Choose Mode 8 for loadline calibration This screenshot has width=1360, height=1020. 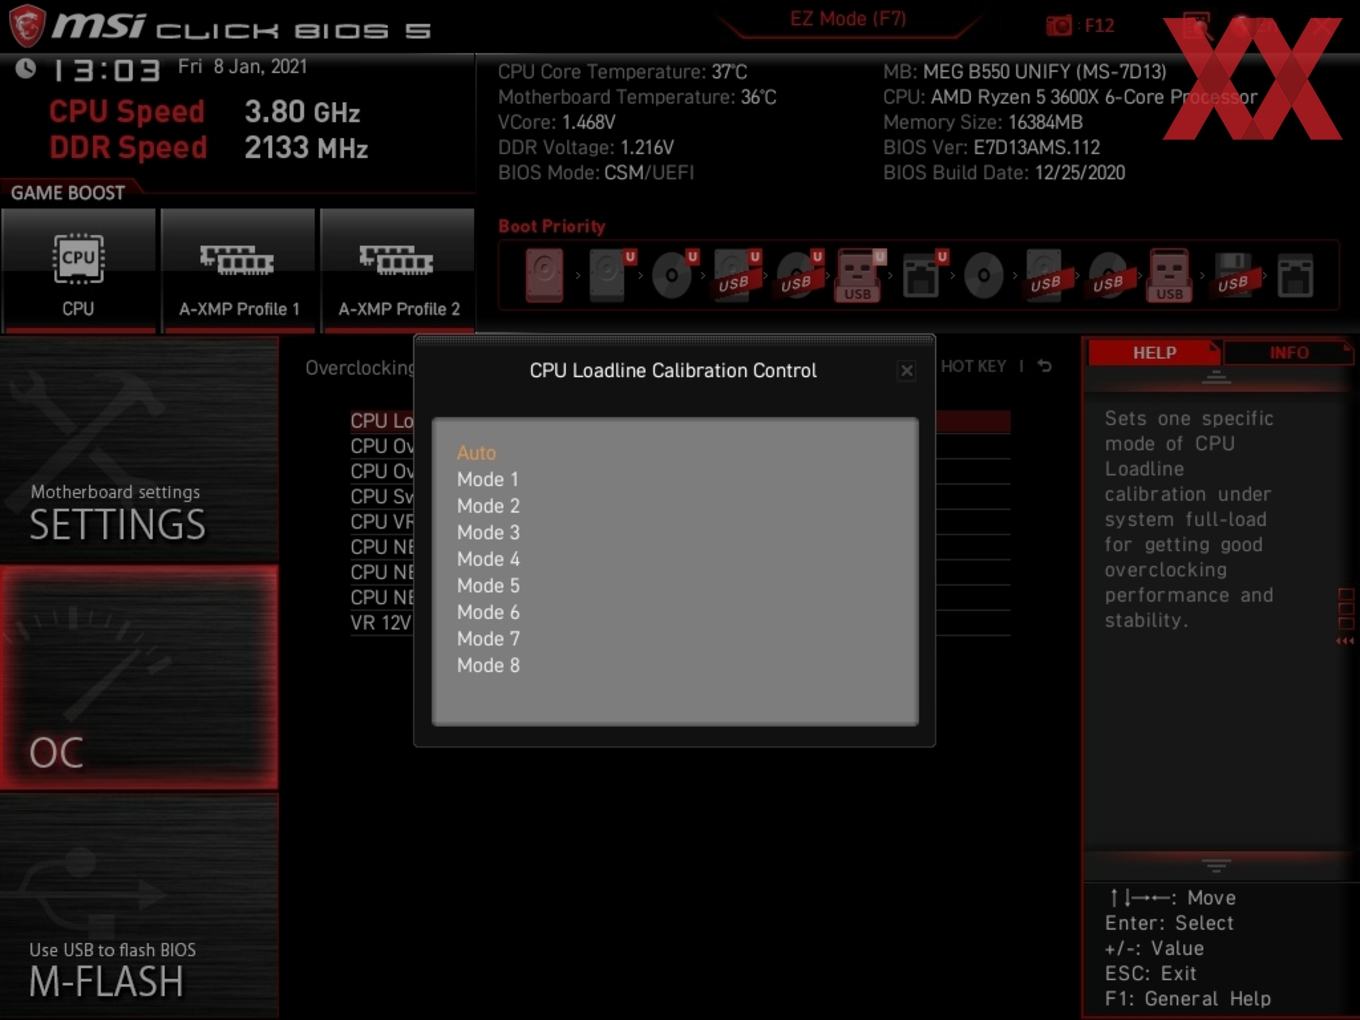488,665
